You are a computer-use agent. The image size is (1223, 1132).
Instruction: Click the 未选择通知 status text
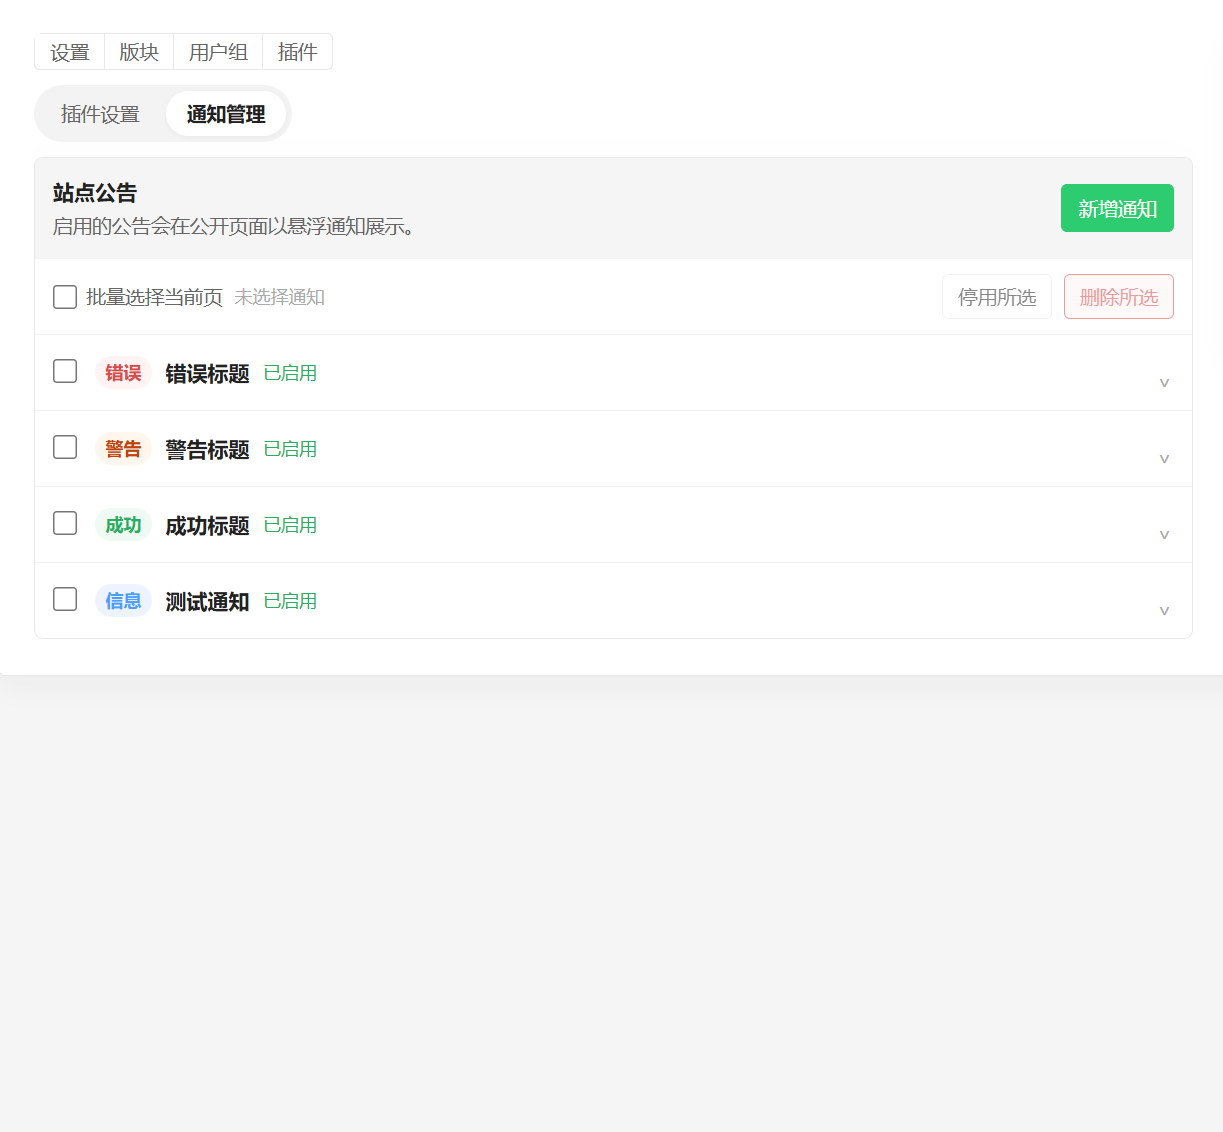[x=279, y=297]
